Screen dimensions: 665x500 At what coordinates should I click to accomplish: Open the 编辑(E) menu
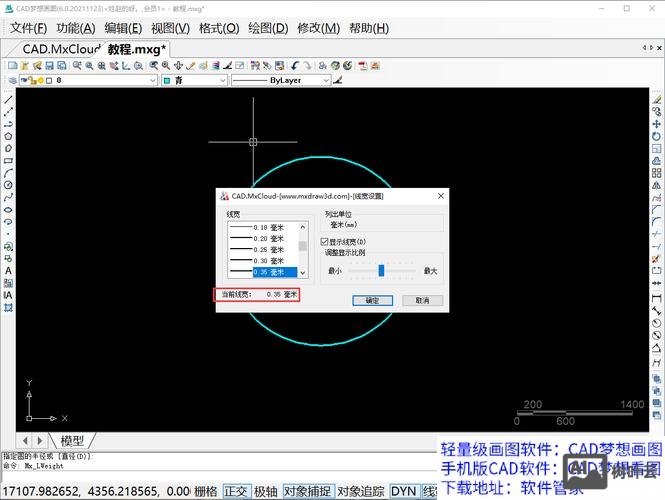pyautogui.click(x=123, y=28)
